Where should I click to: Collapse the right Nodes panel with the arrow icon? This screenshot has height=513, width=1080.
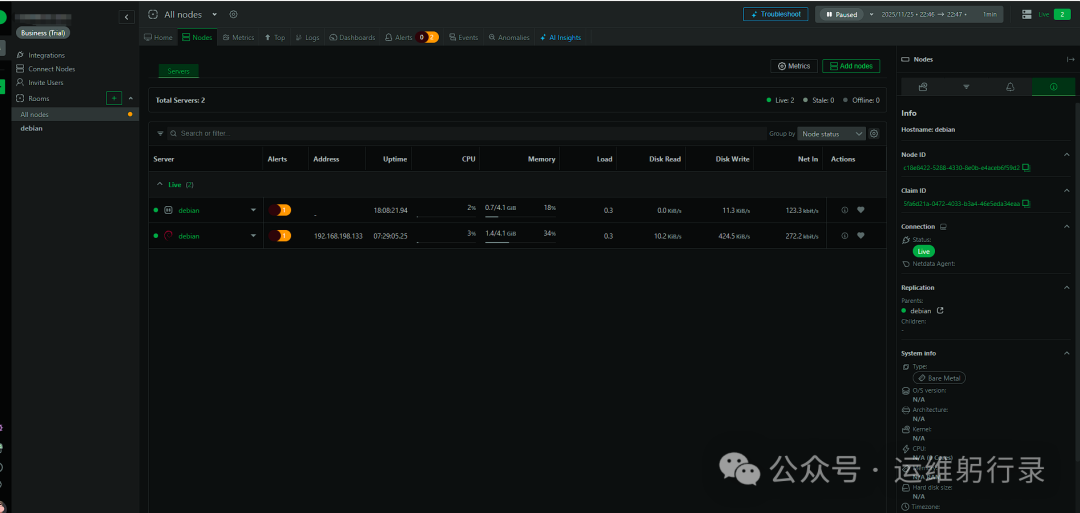click(x=1071, y=60)
